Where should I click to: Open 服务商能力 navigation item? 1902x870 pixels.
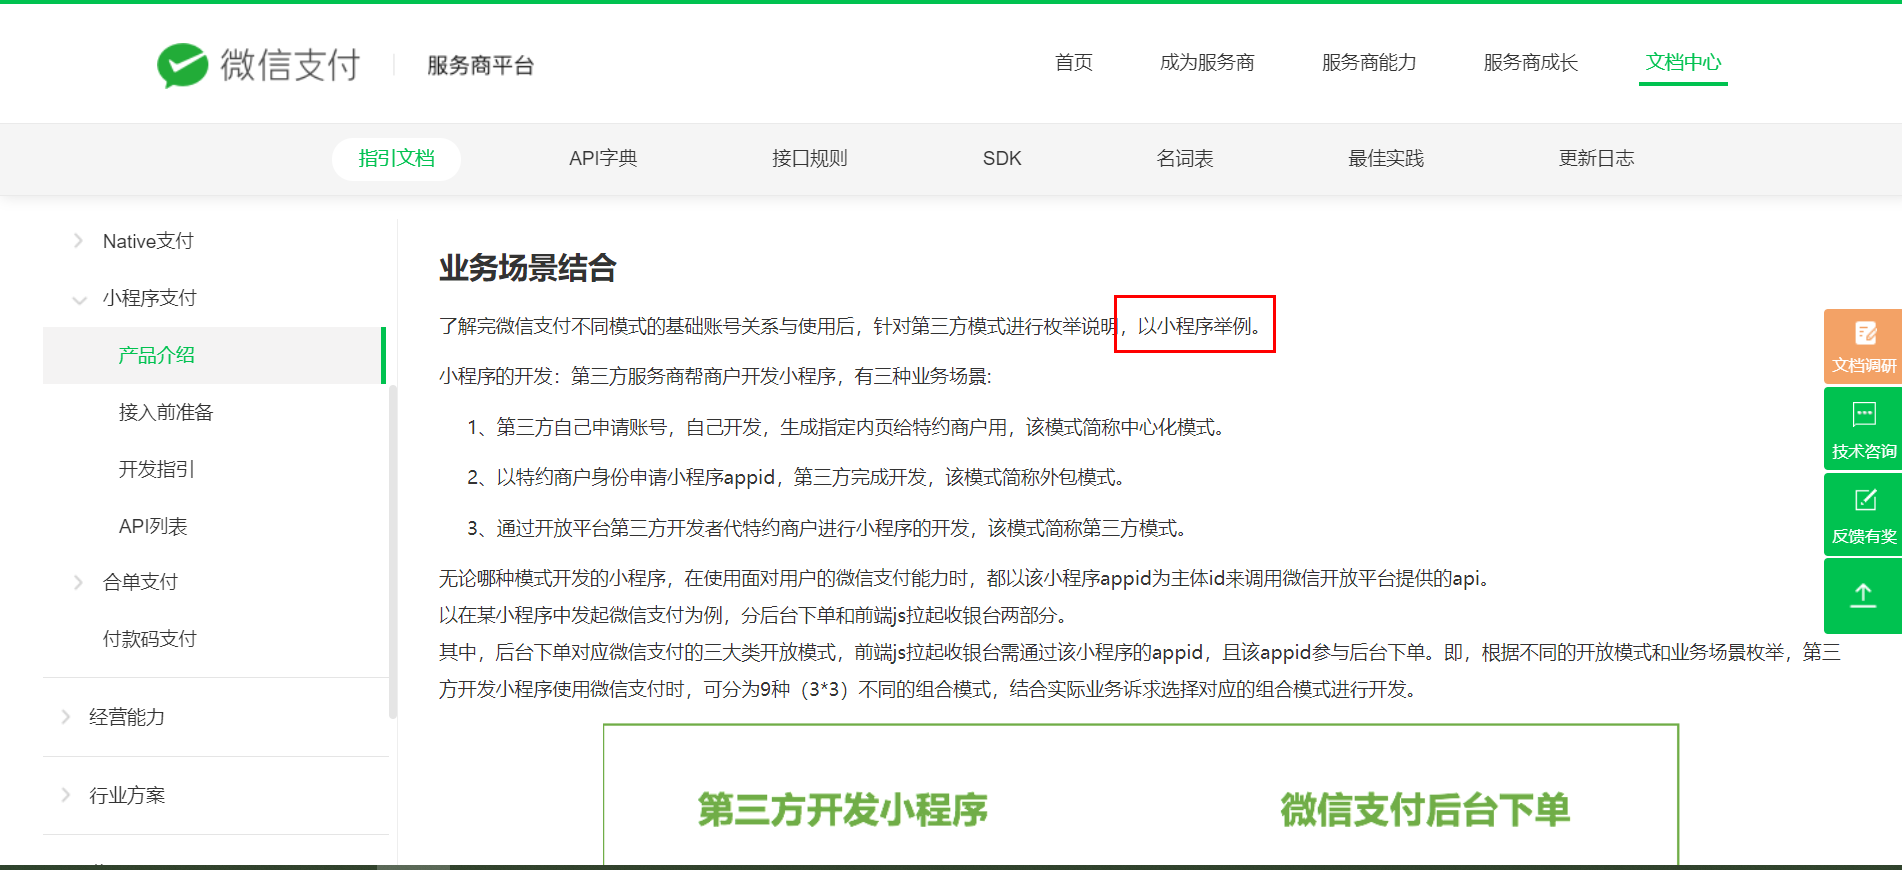(x=1369, y=62)
